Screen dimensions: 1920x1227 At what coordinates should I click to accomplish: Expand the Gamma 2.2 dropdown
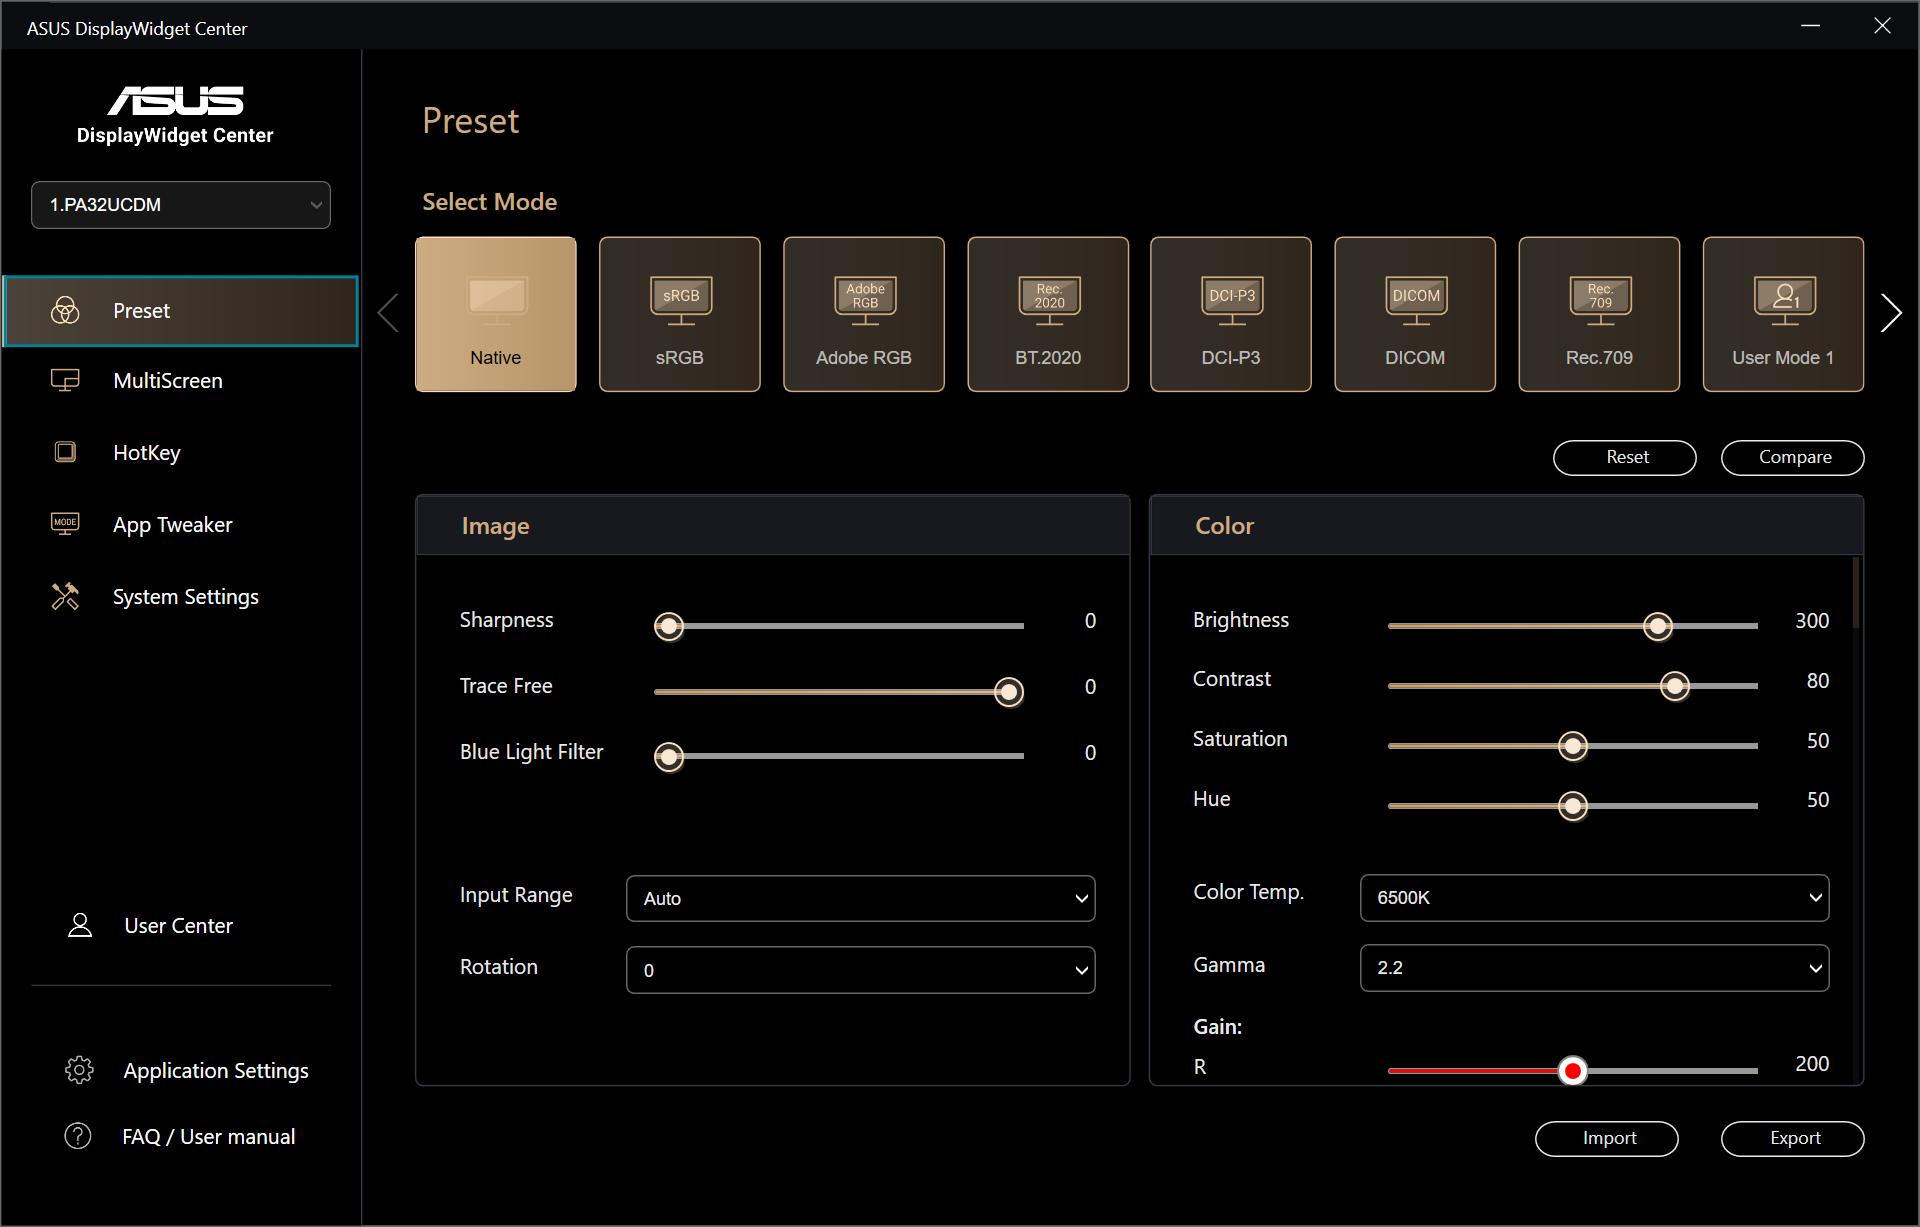pyautogui.click(x=1594, y=967)
